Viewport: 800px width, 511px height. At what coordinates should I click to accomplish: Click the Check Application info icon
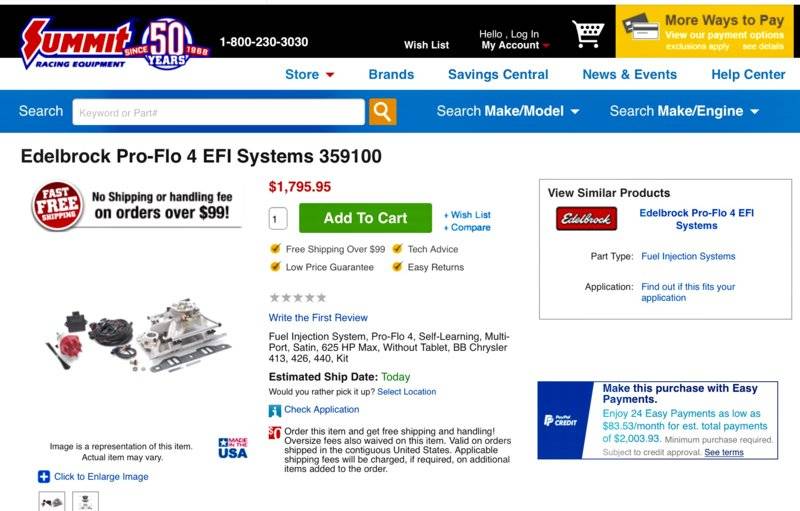(274, 411)
